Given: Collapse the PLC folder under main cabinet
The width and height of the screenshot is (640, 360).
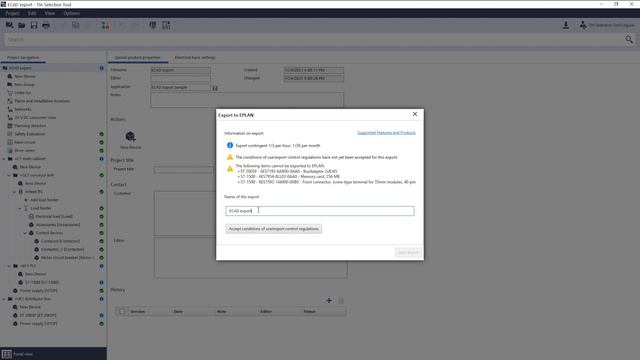Looking at the screenshot, I should [9, 266].
